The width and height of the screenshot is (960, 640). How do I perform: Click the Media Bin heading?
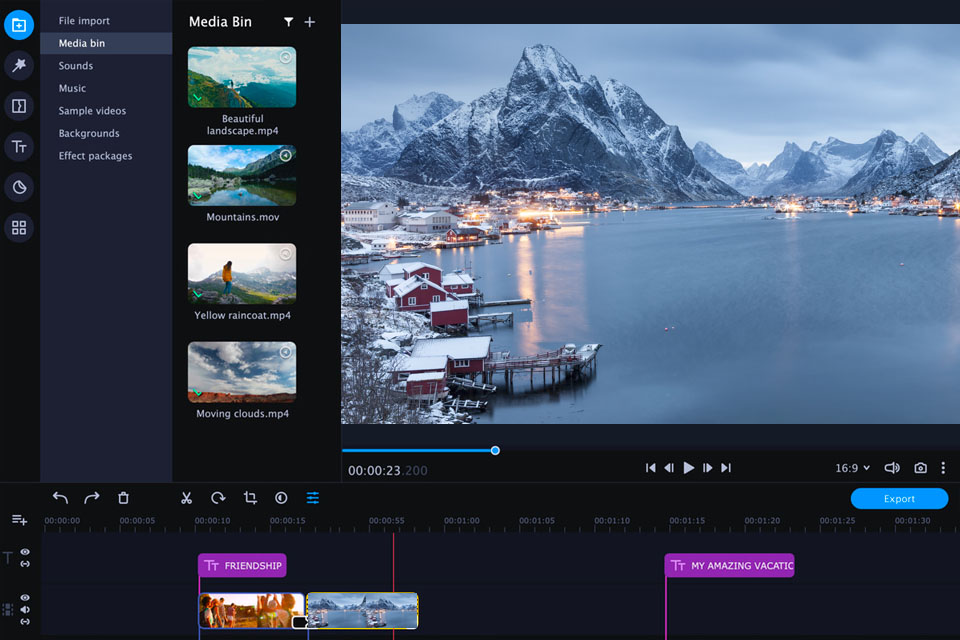[x=220, y=22]
